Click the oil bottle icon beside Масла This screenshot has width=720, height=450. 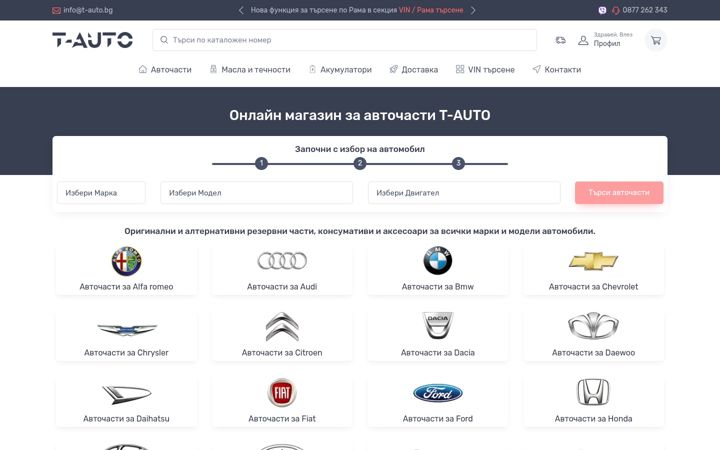tap(213, 69)
